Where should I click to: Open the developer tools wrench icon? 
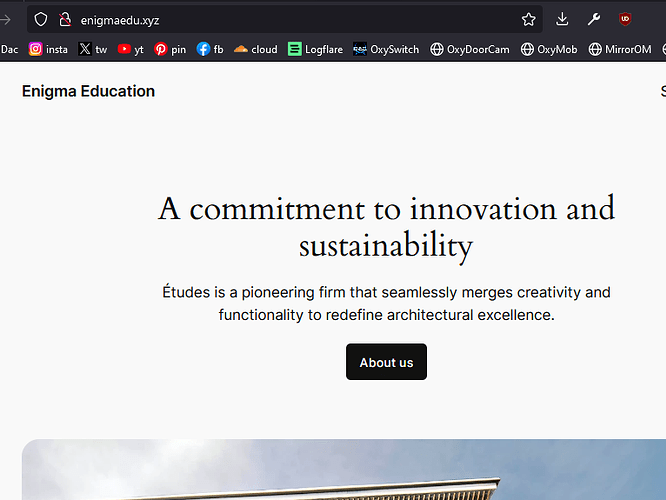594,19
